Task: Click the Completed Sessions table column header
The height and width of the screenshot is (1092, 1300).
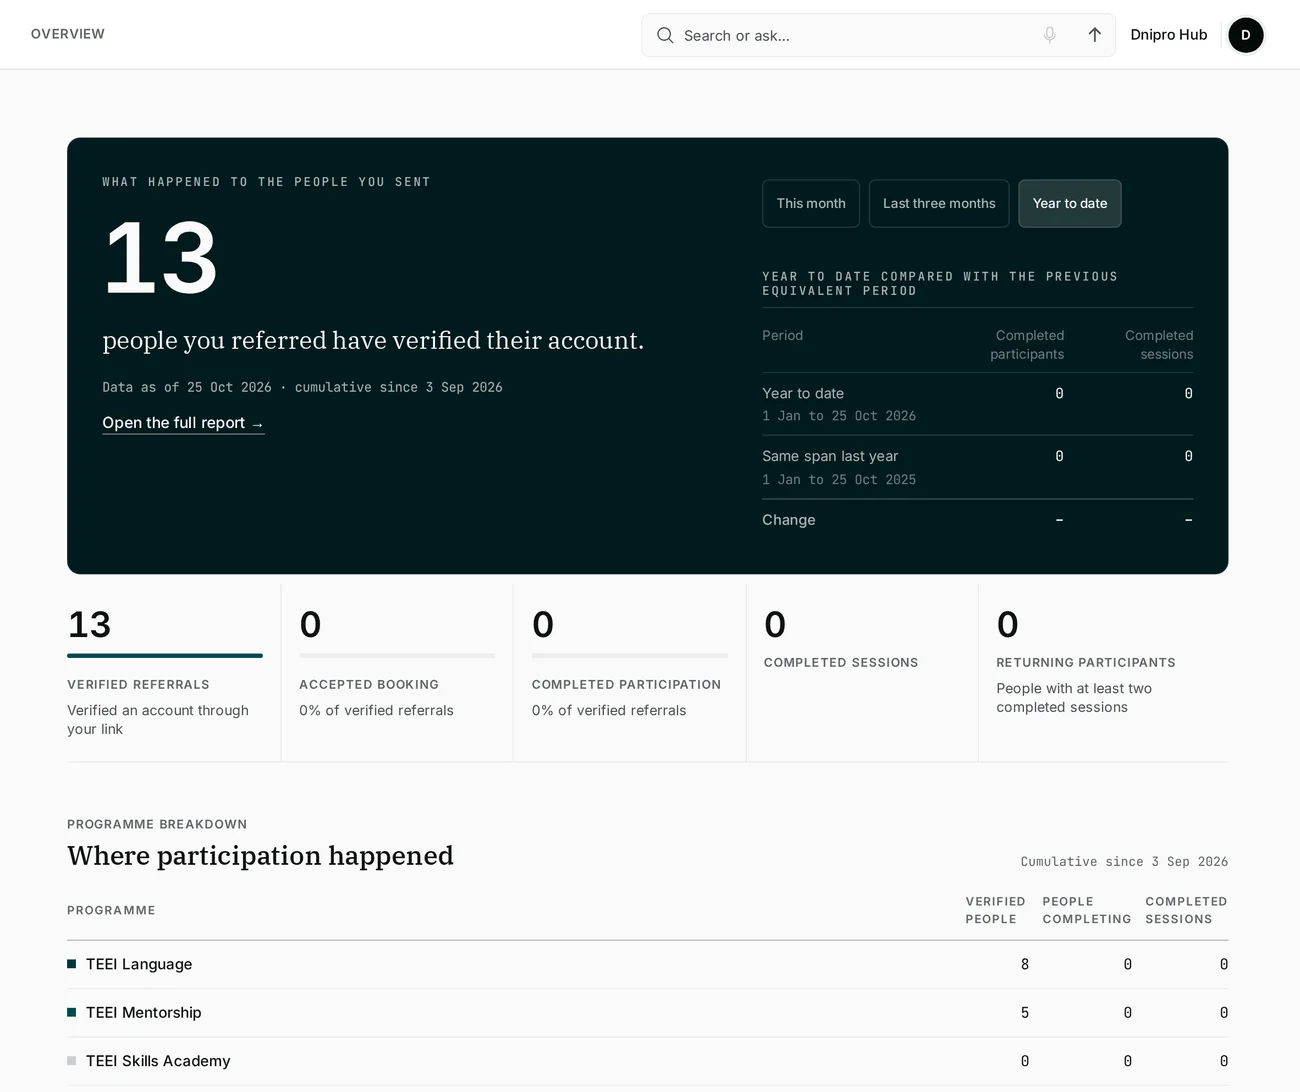Action: click(1186, 910)
